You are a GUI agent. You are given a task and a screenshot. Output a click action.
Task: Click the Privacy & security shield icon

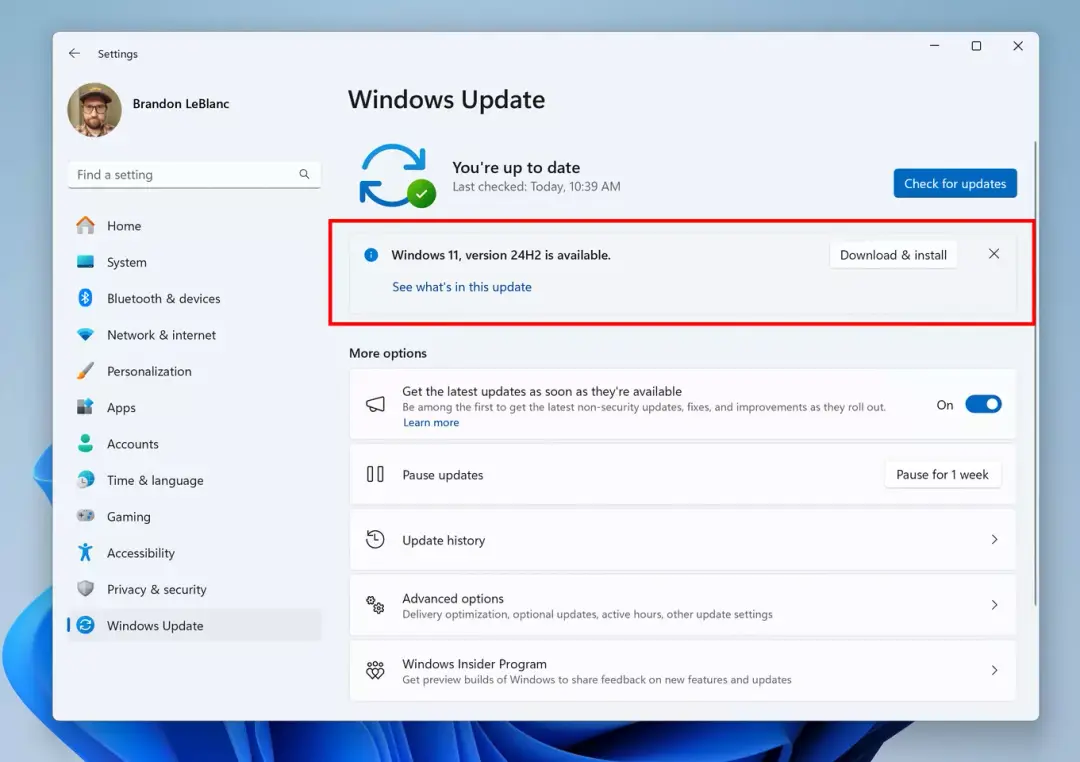point(85,588)
